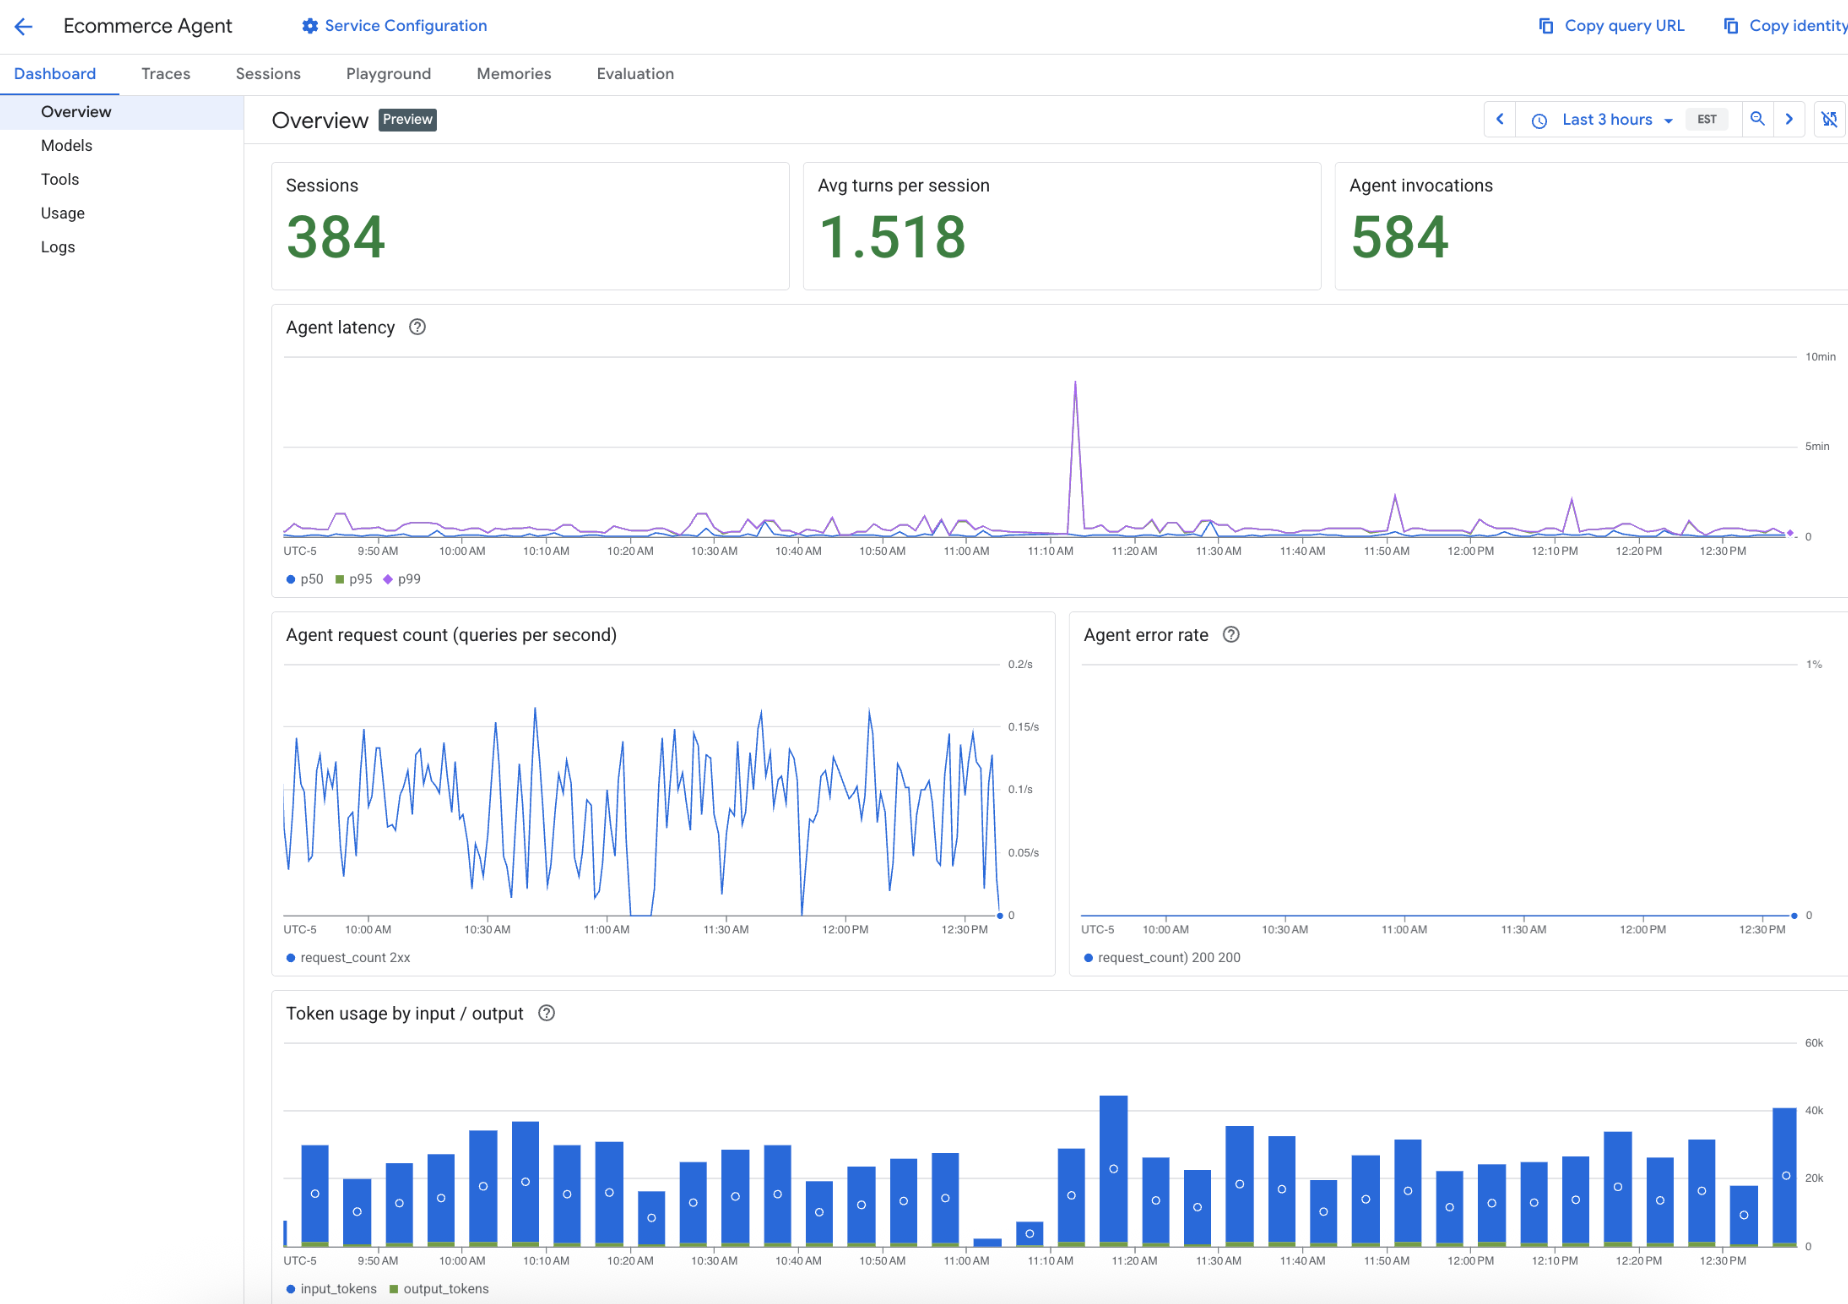
Task: Advance time range with right chevron
Action: 1789,119
